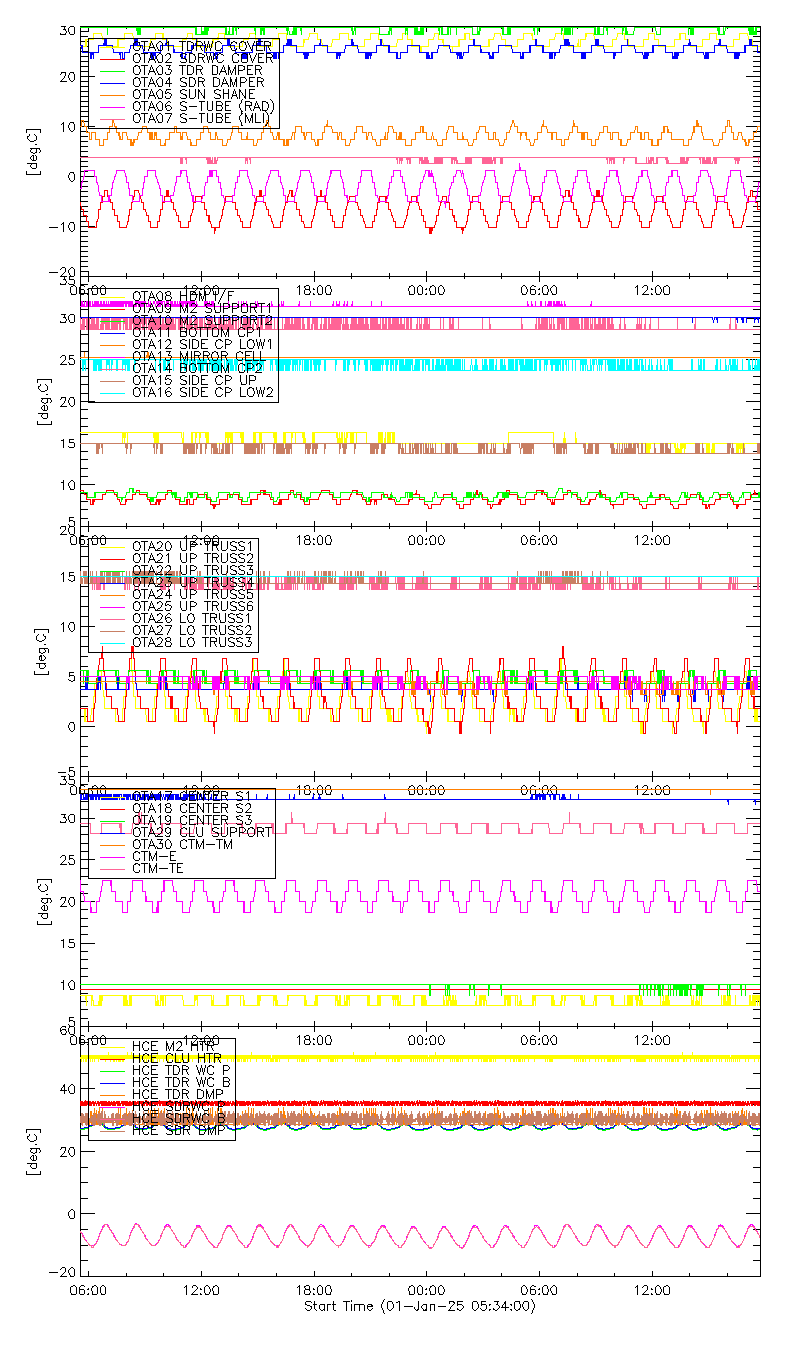Click the 'OTA29 CLU SUPPORT' legend entry
The image size is (800, 1350).
(x=201, y=832)
